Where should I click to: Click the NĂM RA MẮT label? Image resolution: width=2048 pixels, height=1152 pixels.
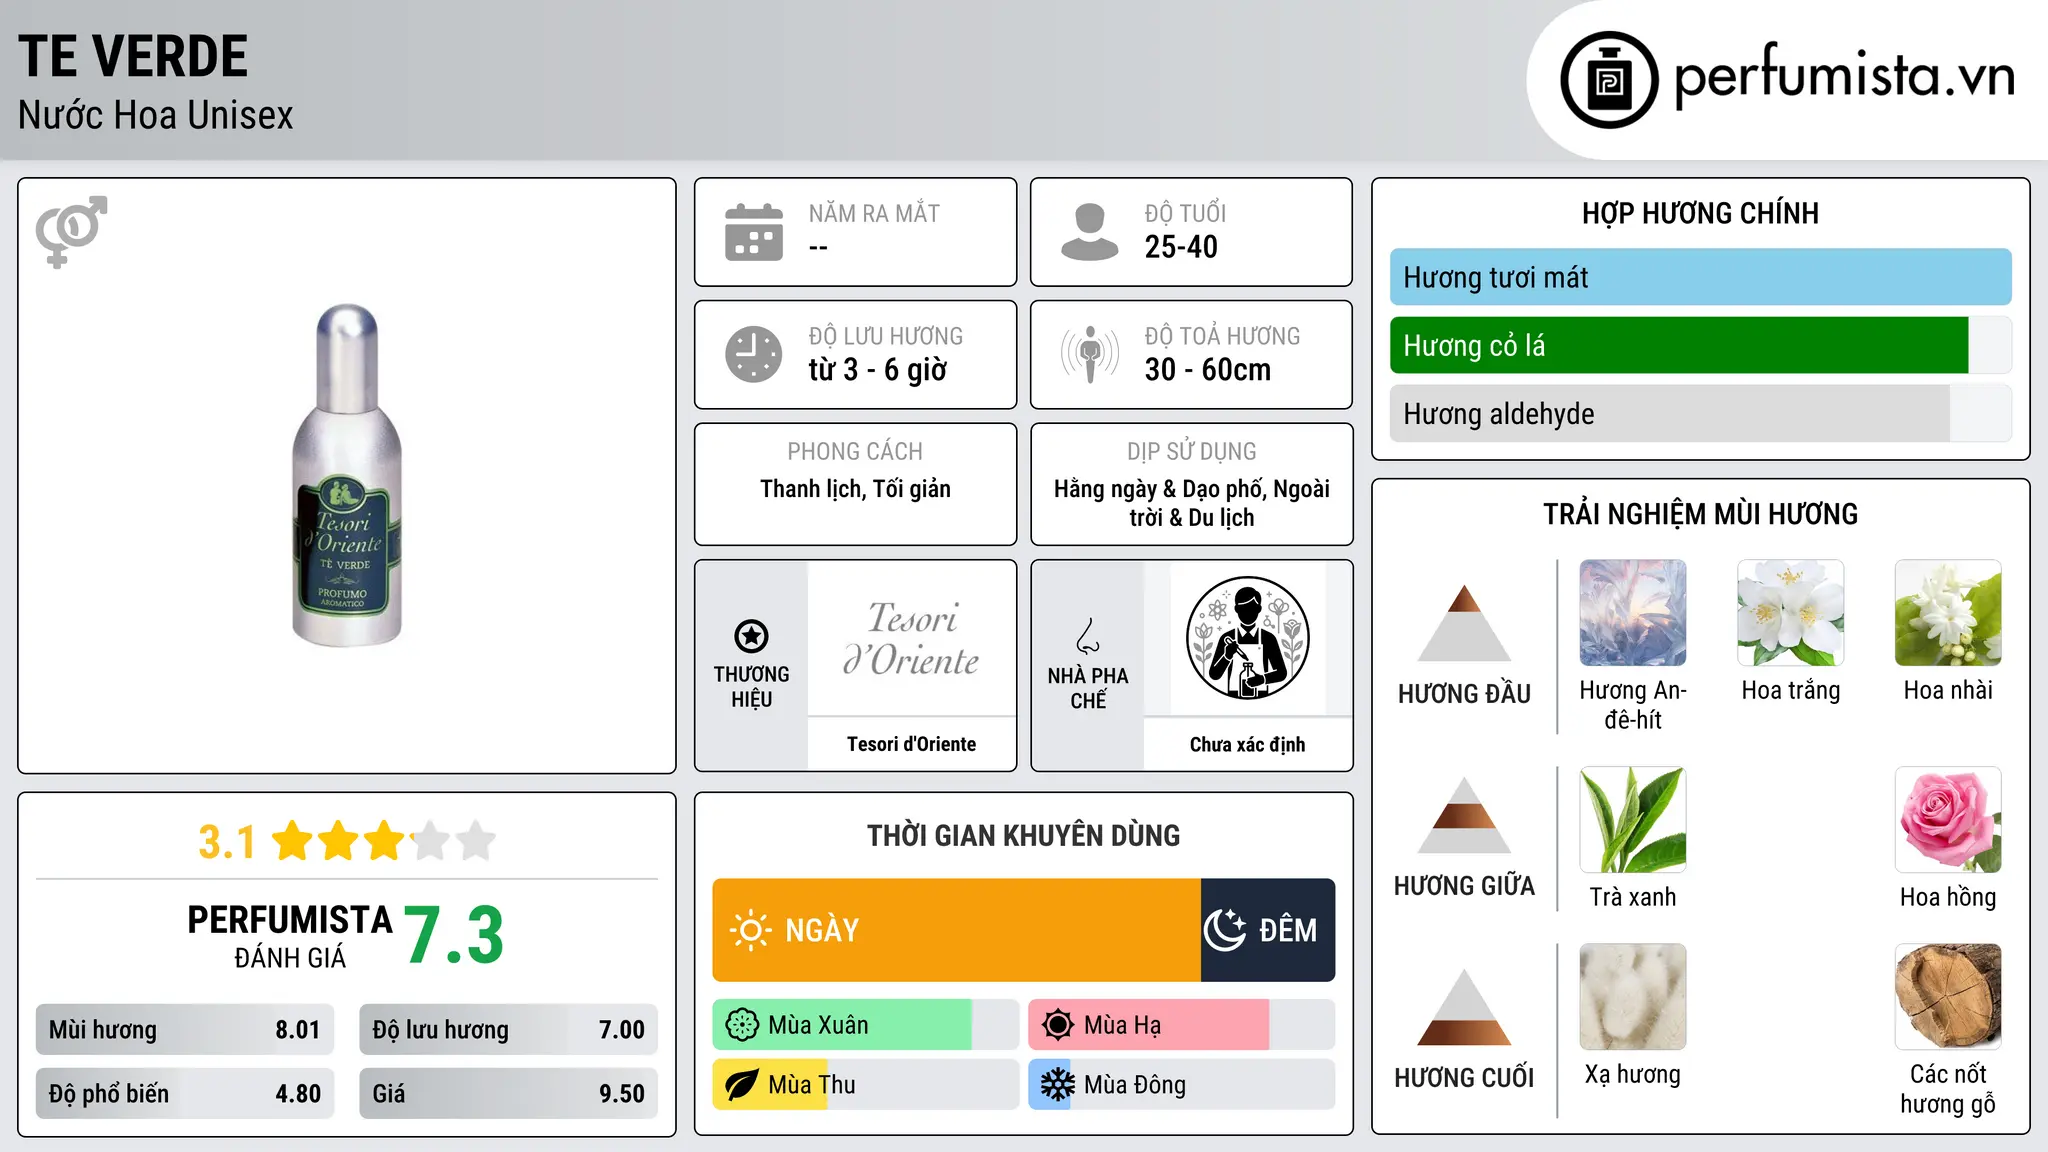tap(874, 213)
